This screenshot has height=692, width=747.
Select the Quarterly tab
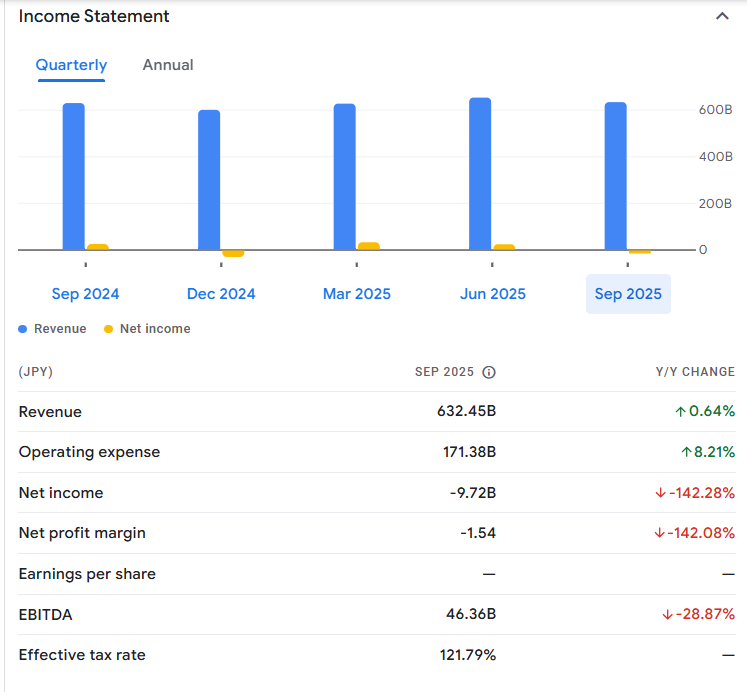coord(71,65)
